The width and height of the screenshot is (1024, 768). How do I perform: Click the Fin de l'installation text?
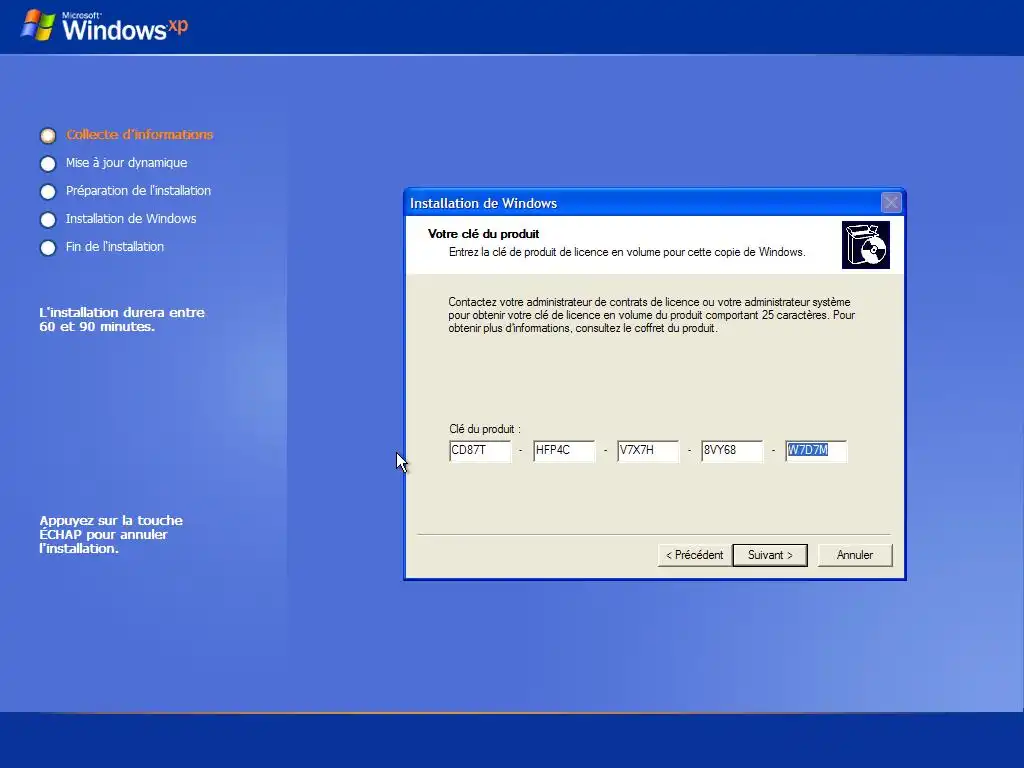pyautogui.click(x=115, y=247)
